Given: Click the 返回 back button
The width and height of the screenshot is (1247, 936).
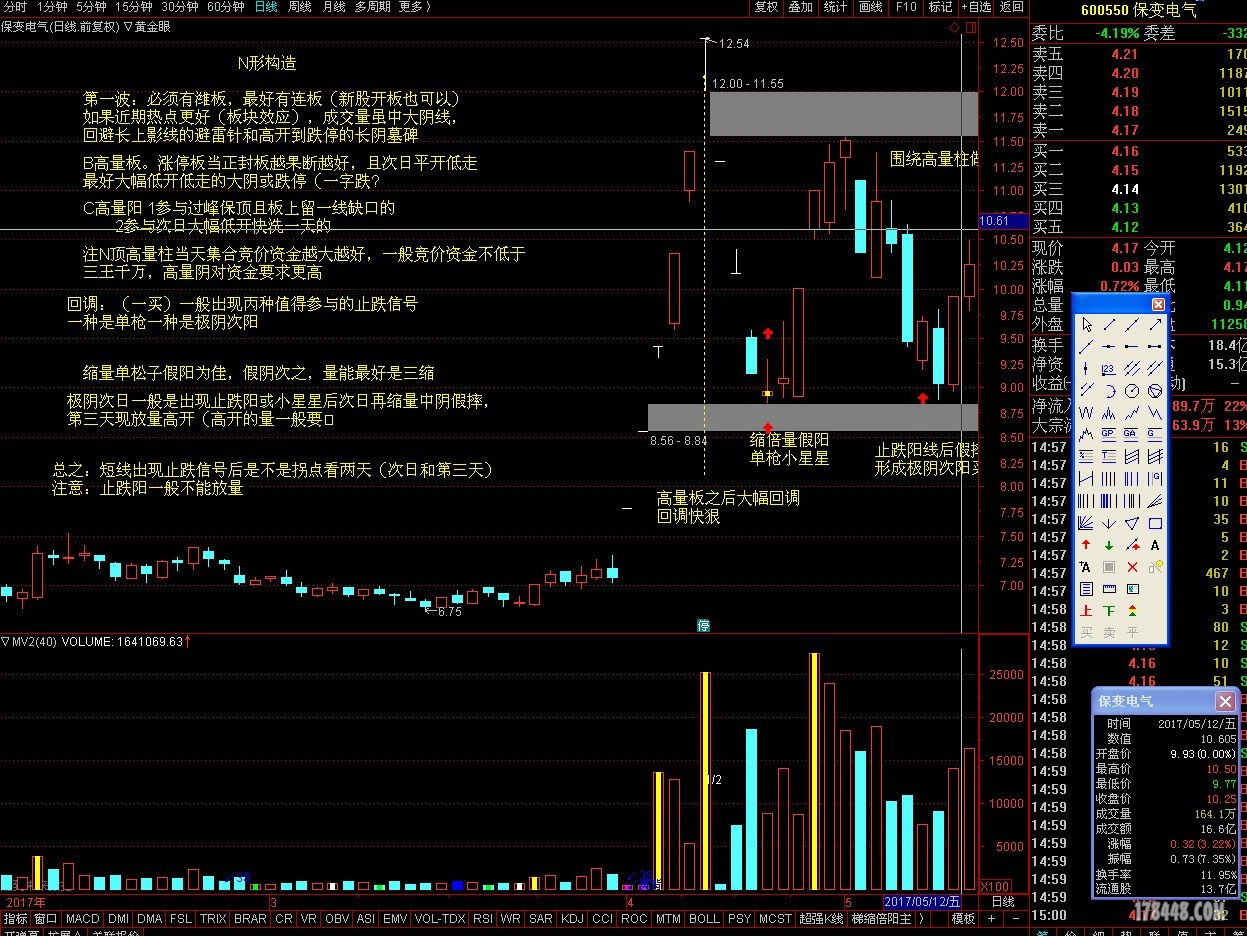Looking at the screenshot, I should coord(1012,7).
